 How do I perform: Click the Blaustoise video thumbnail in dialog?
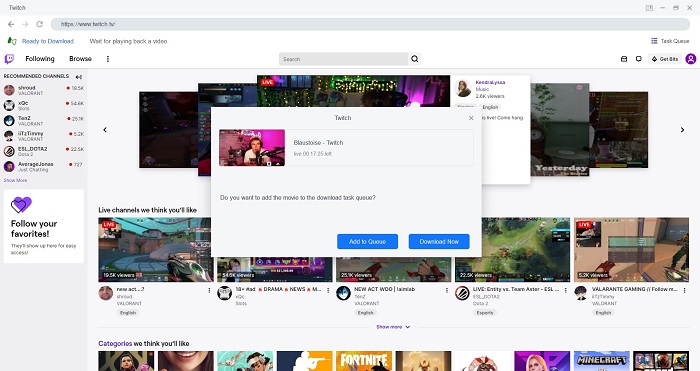click(x=252, y=148)
